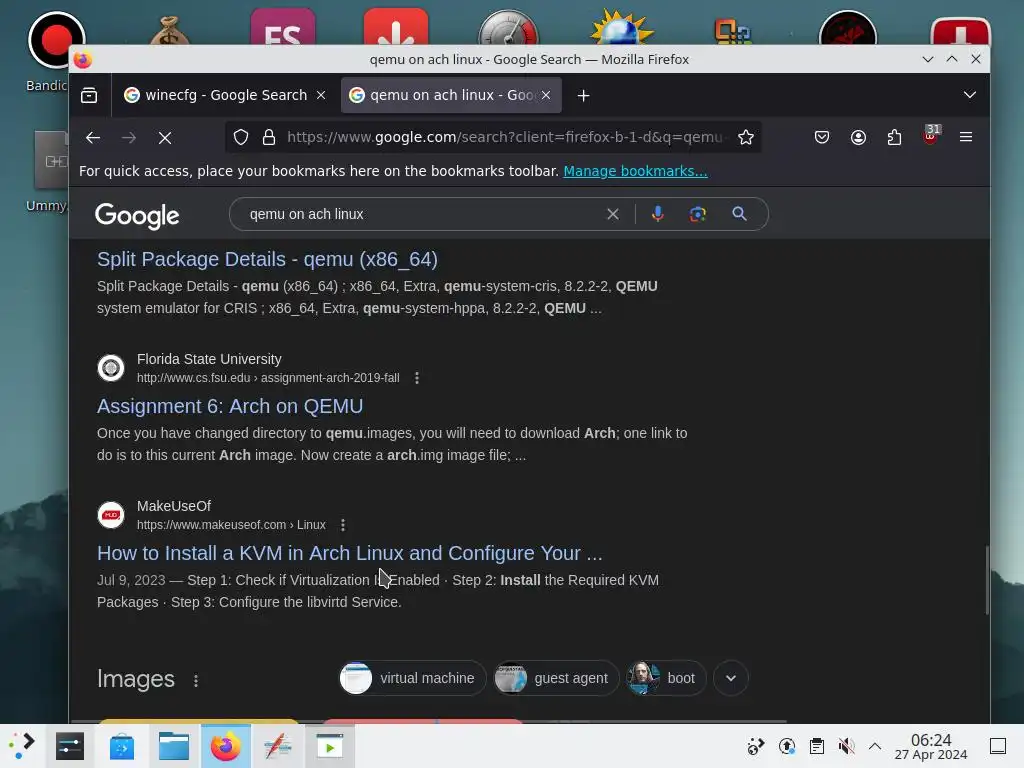Go back to the previous page
Screen dimensions: 1024x768
point(93,138)
